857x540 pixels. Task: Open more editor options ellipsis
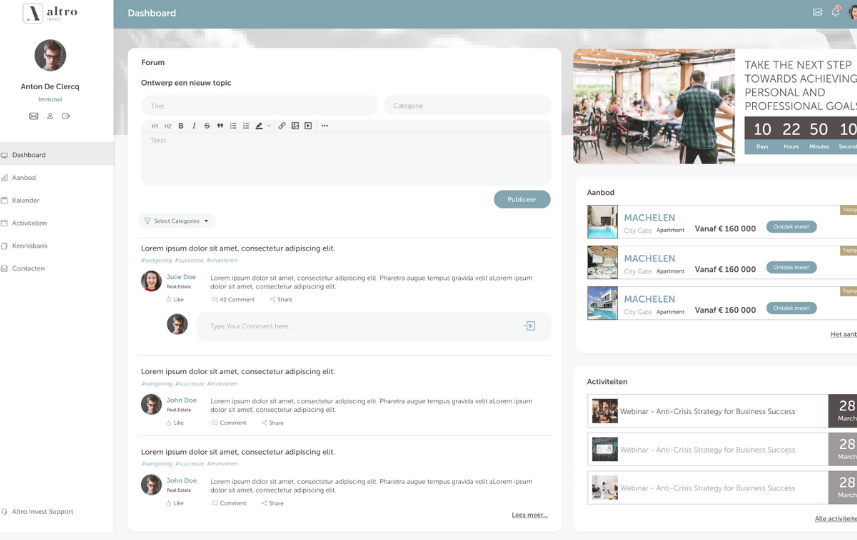pyautogui.click(x=325, y=126)
